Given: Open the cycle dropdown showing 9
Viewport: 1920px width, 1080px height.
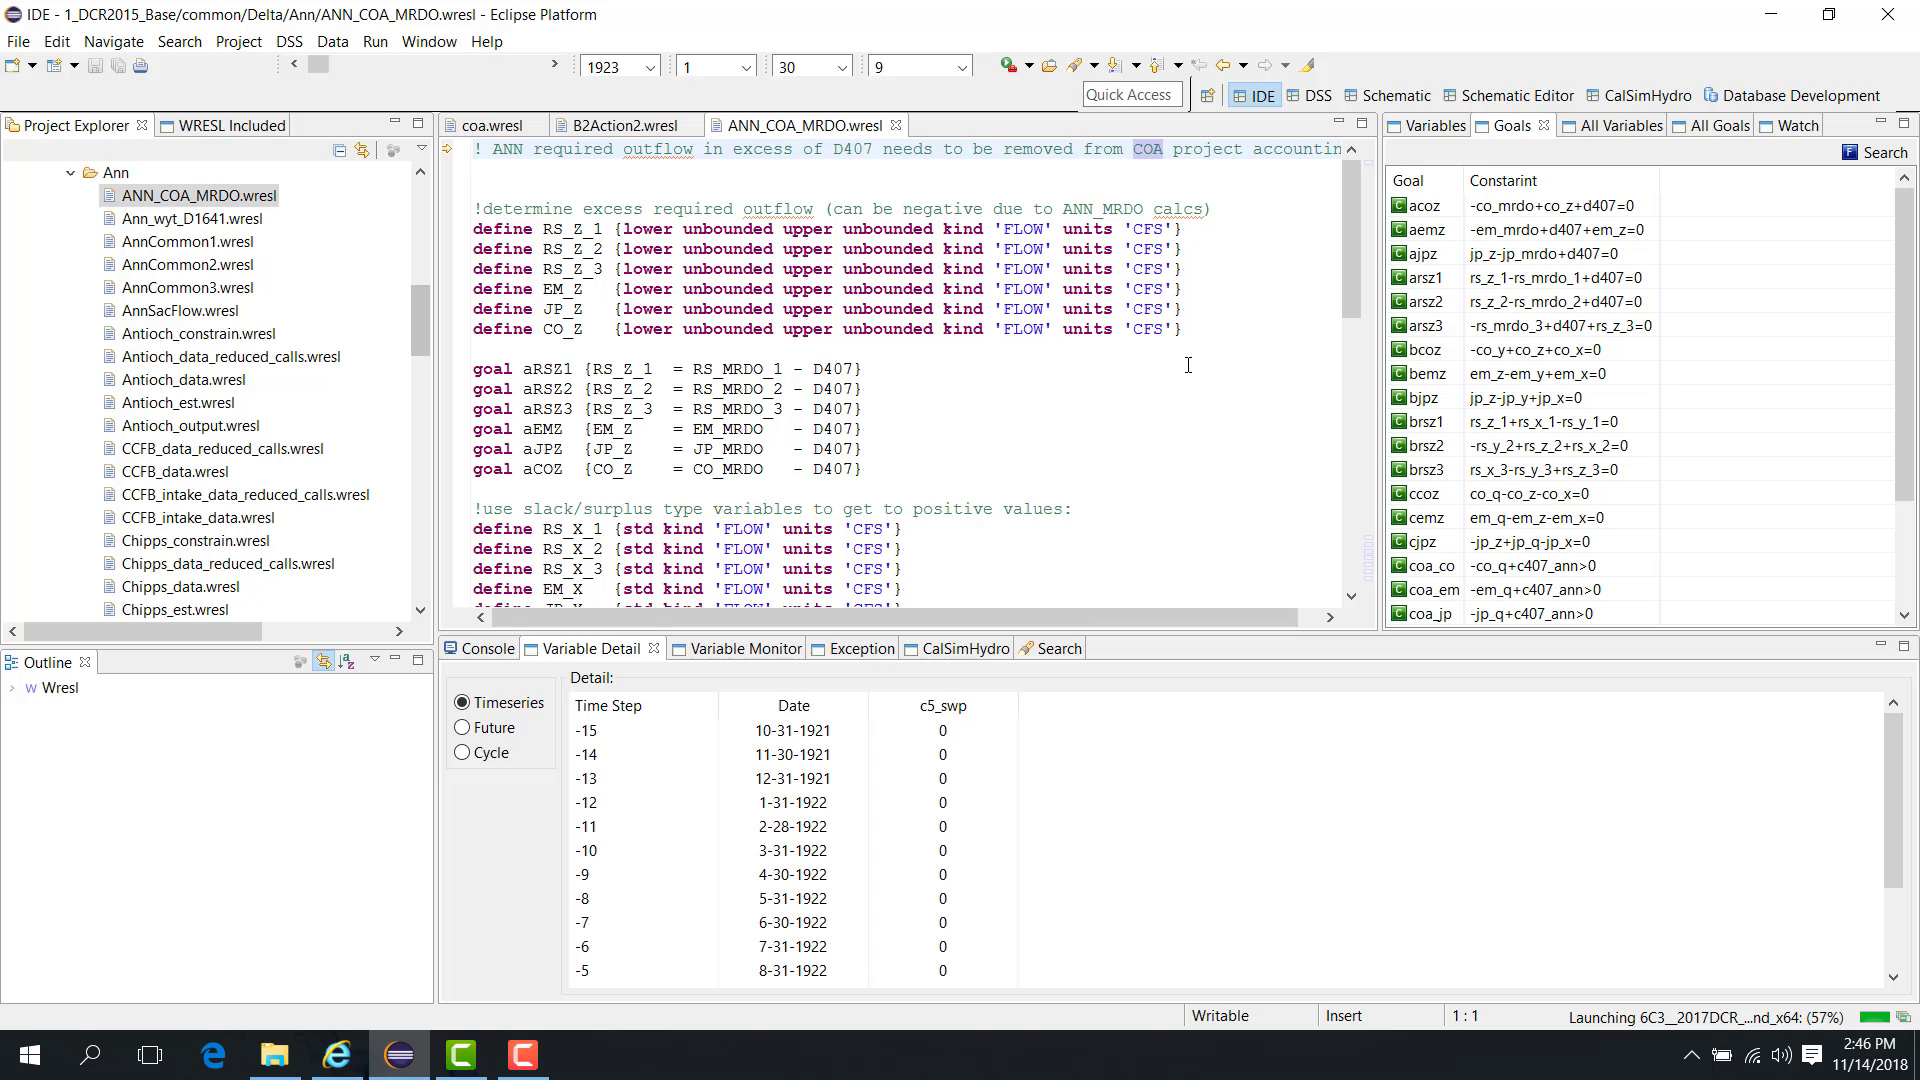Looking at the screenshot, I should (962, 67).
